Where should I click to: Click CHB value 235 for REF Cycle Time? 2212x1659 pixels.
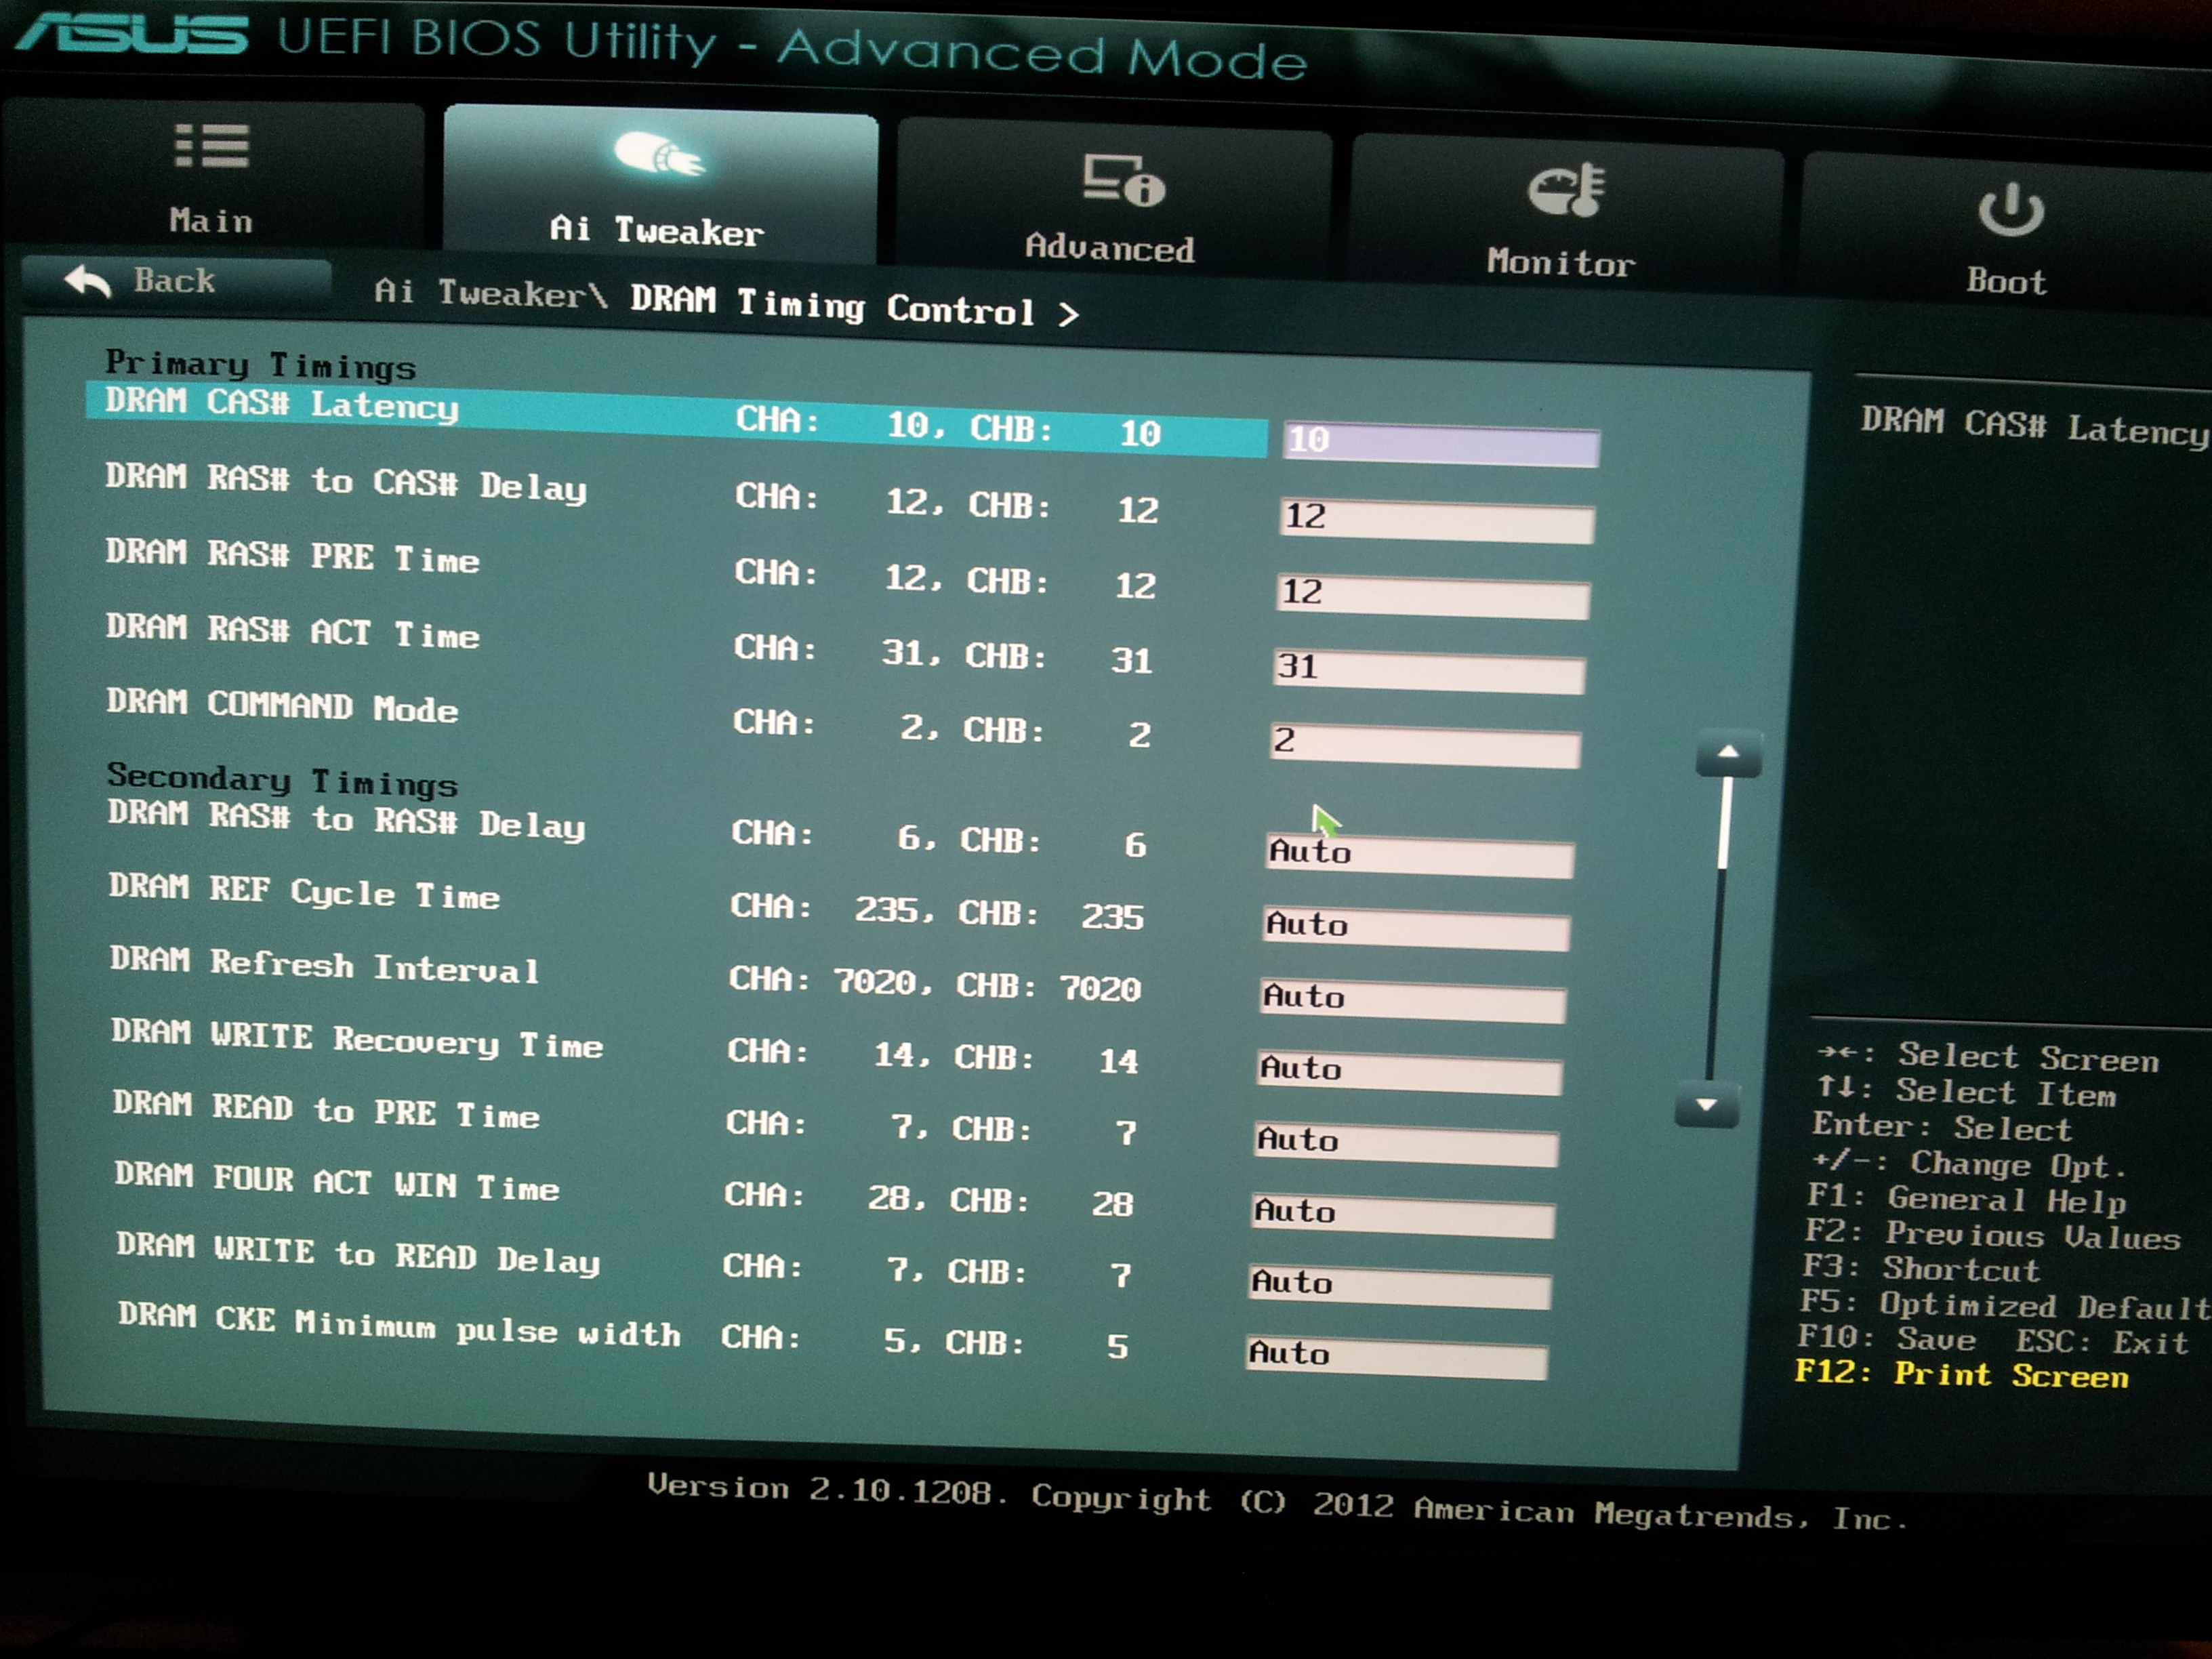1112,916
